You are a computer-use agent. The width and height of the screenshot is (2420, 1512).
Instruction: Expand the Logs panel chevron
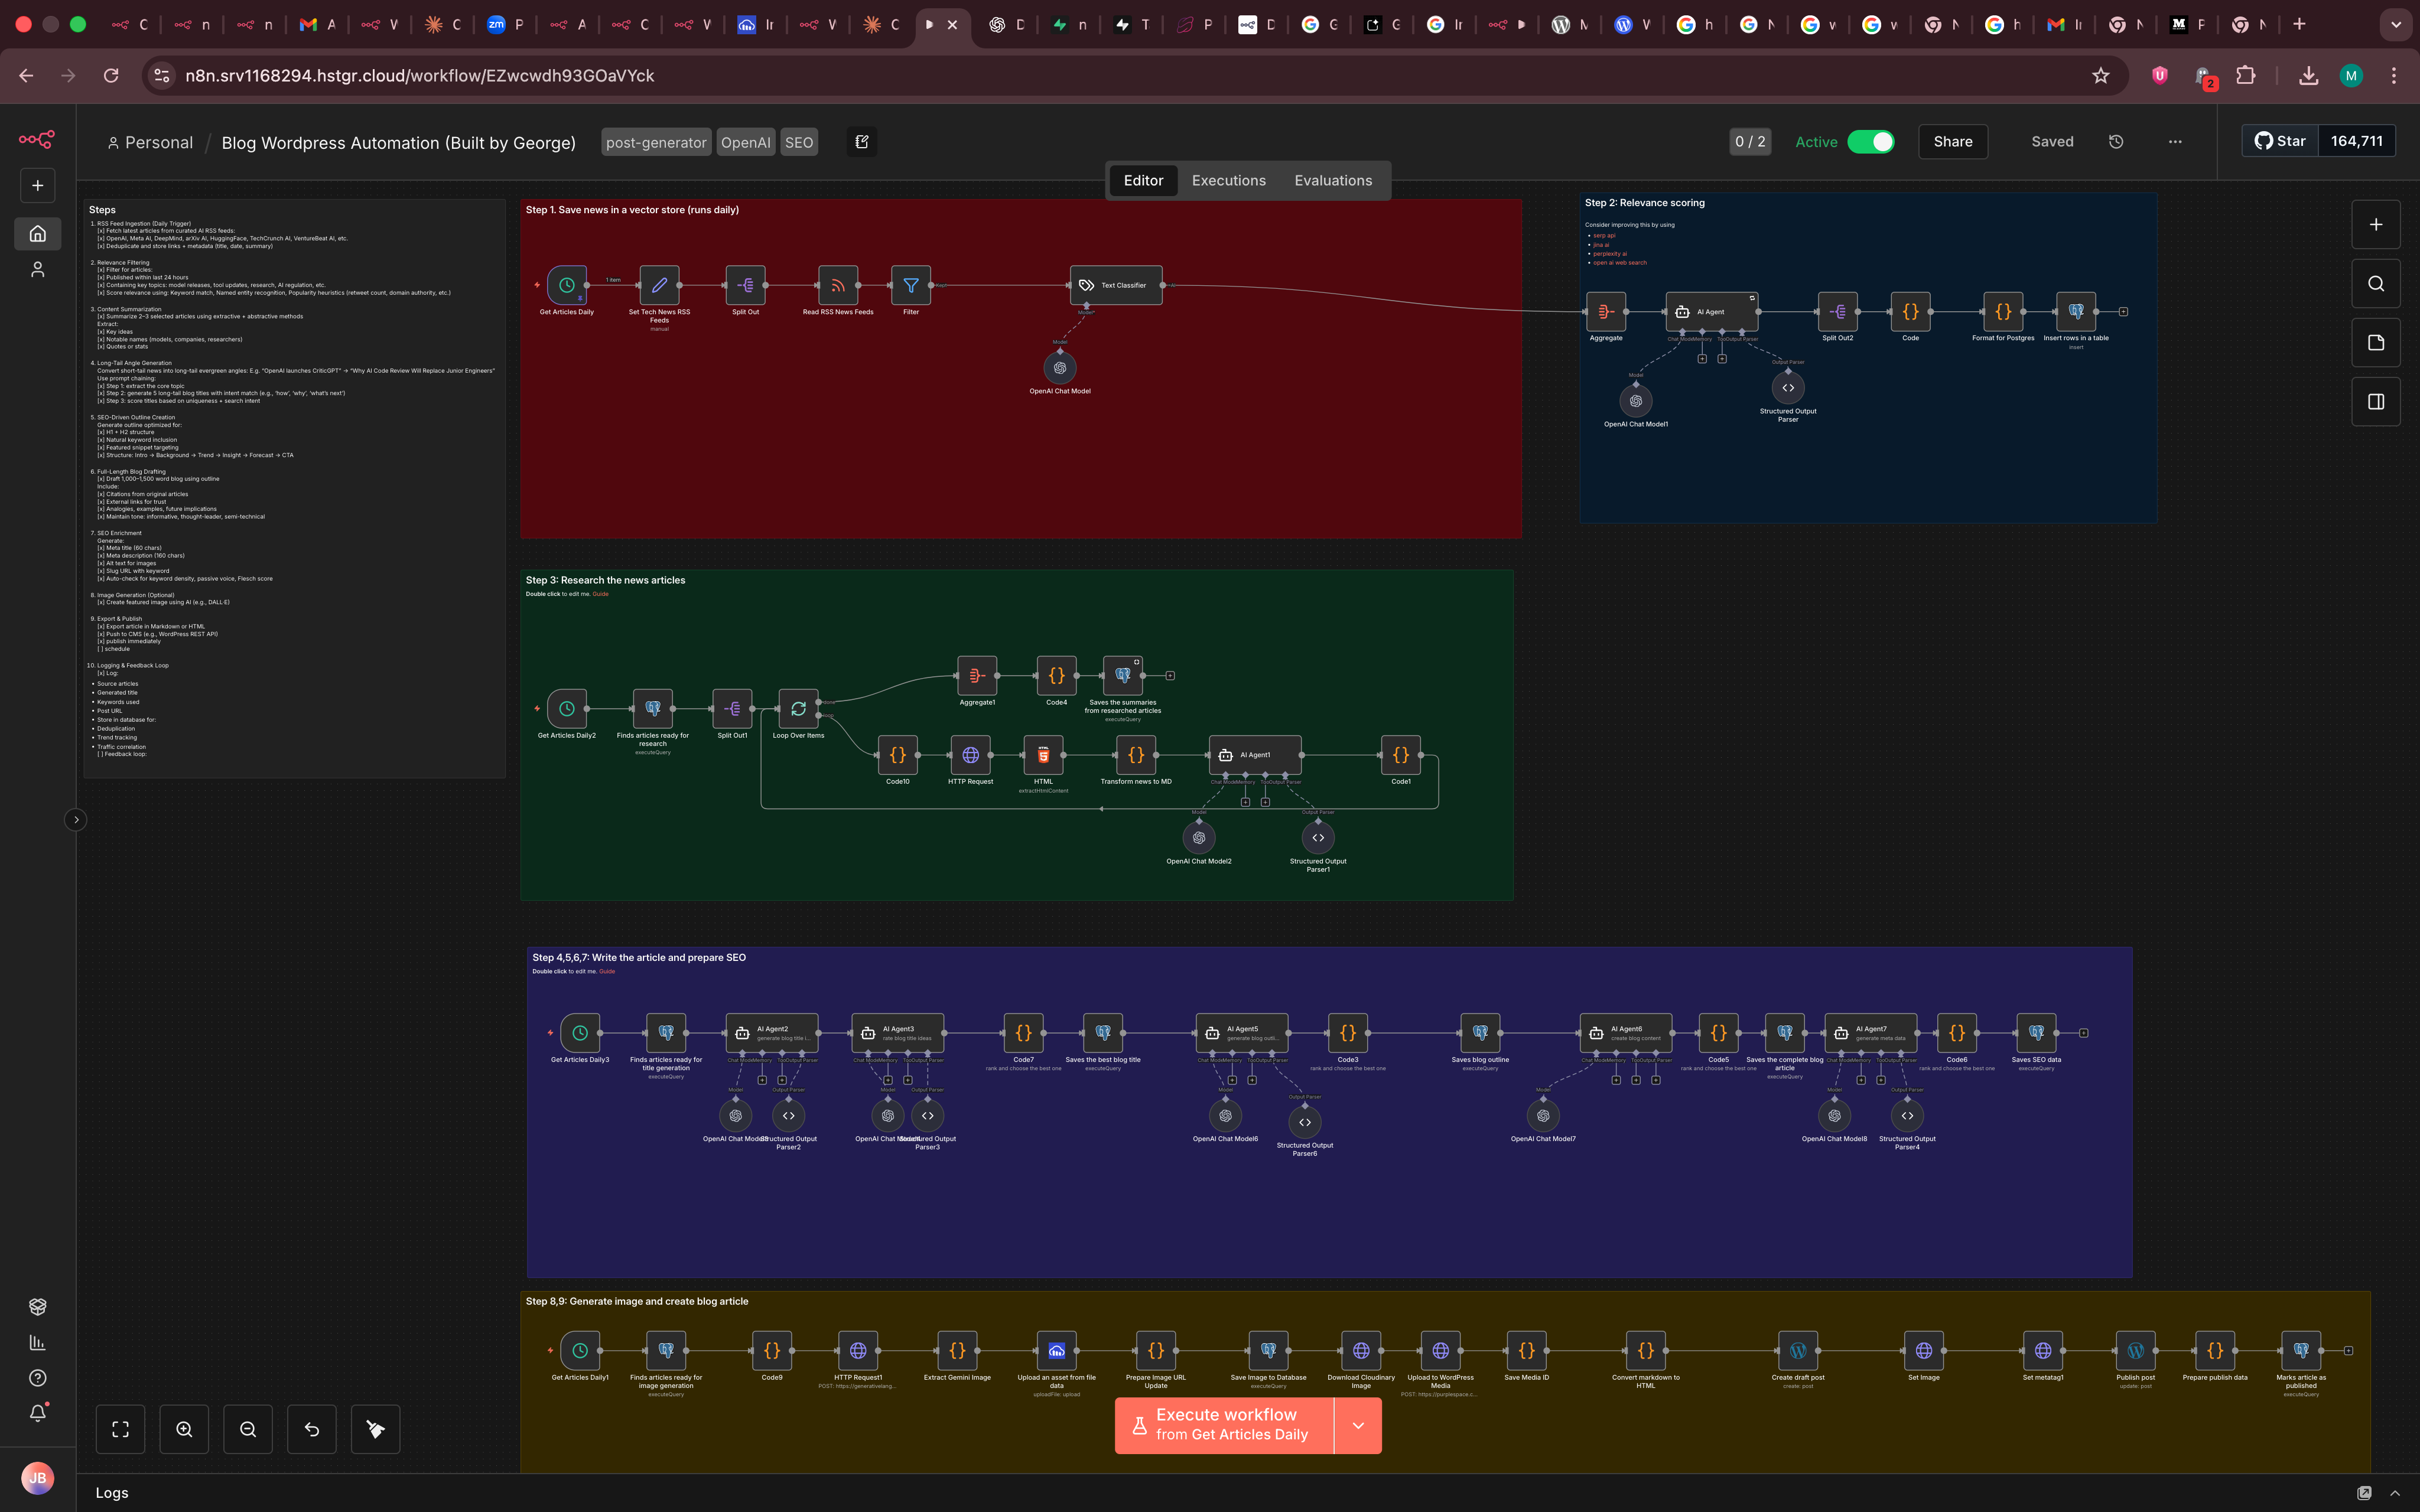pos(2395,1493)
